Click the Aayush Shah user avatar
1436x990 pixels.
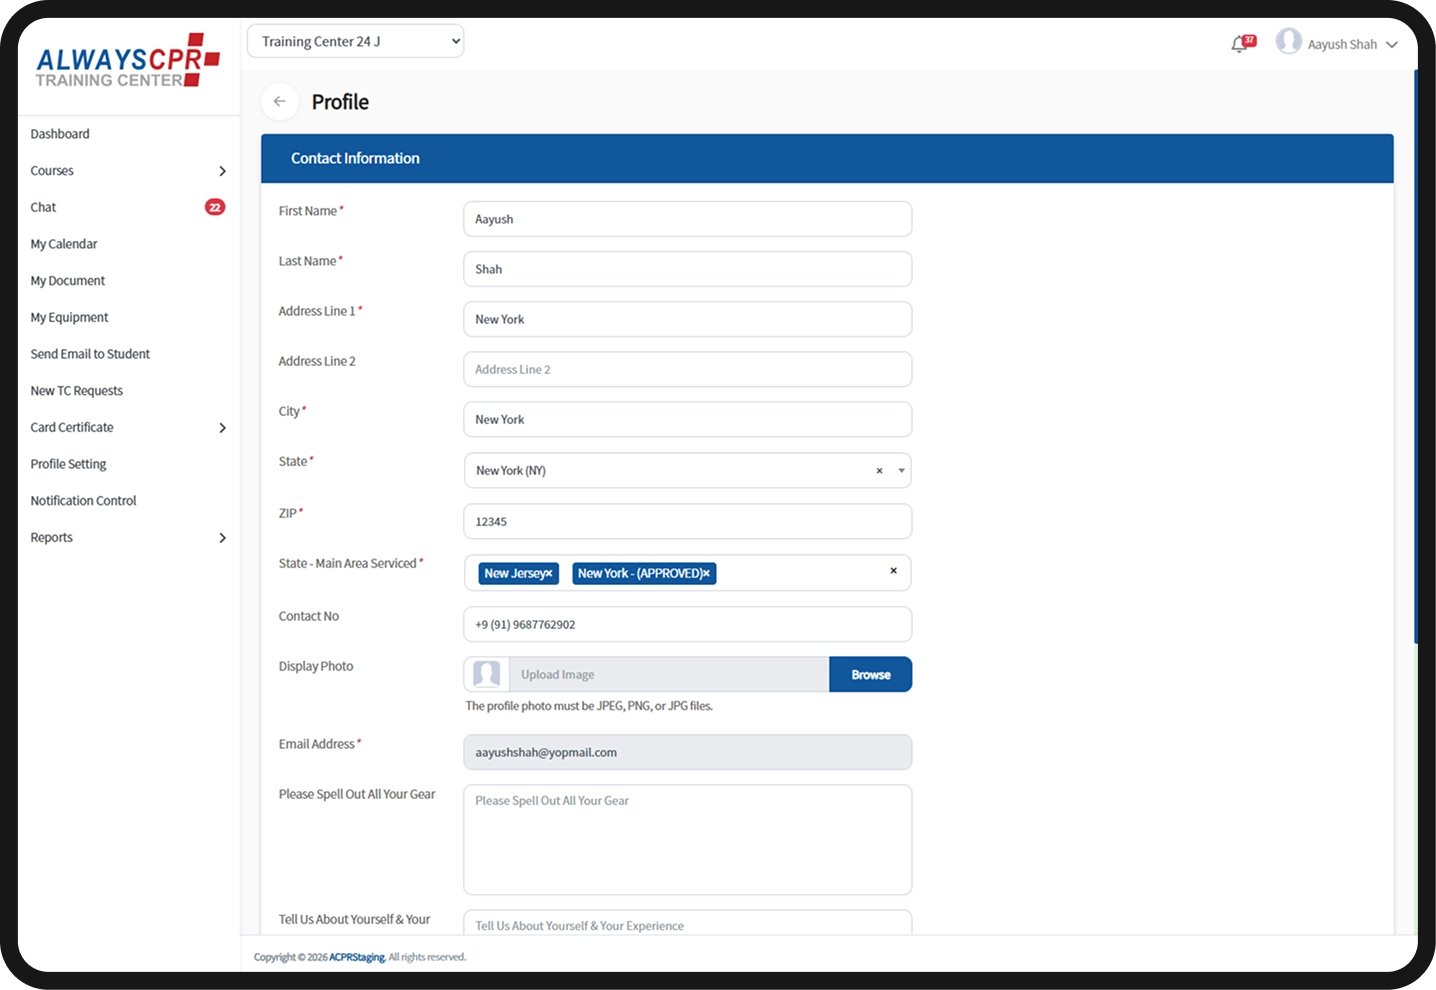point(1289,42)
